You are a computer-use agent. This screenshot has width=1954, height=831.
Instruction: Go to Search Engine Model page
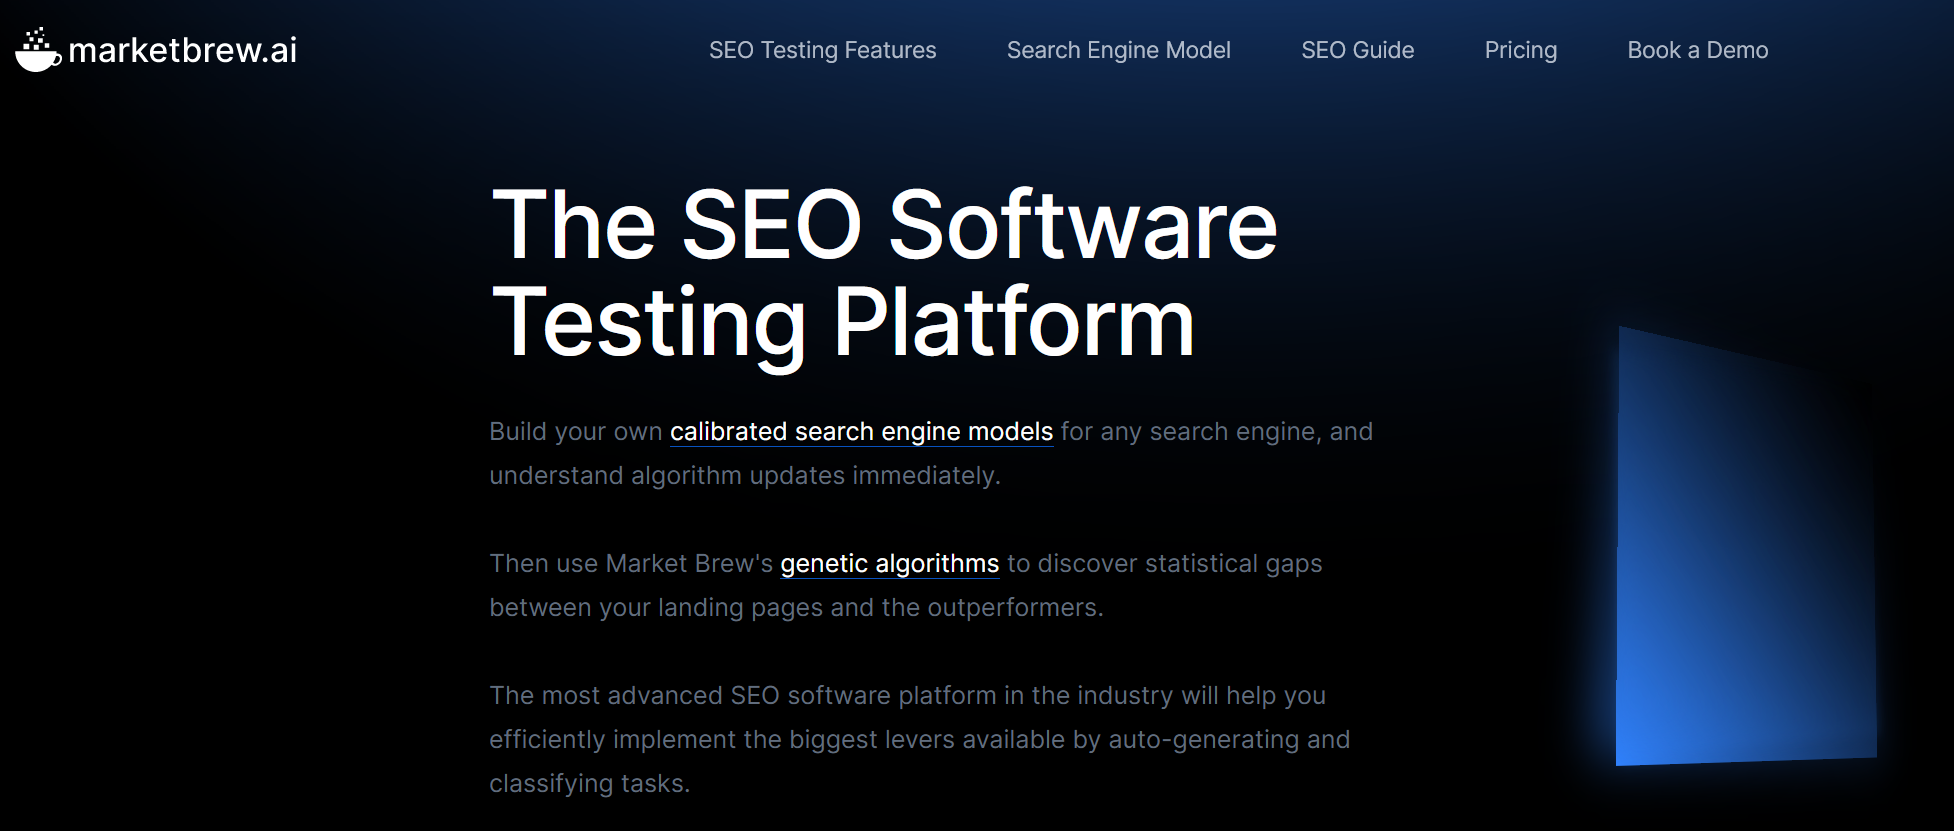1118,50
